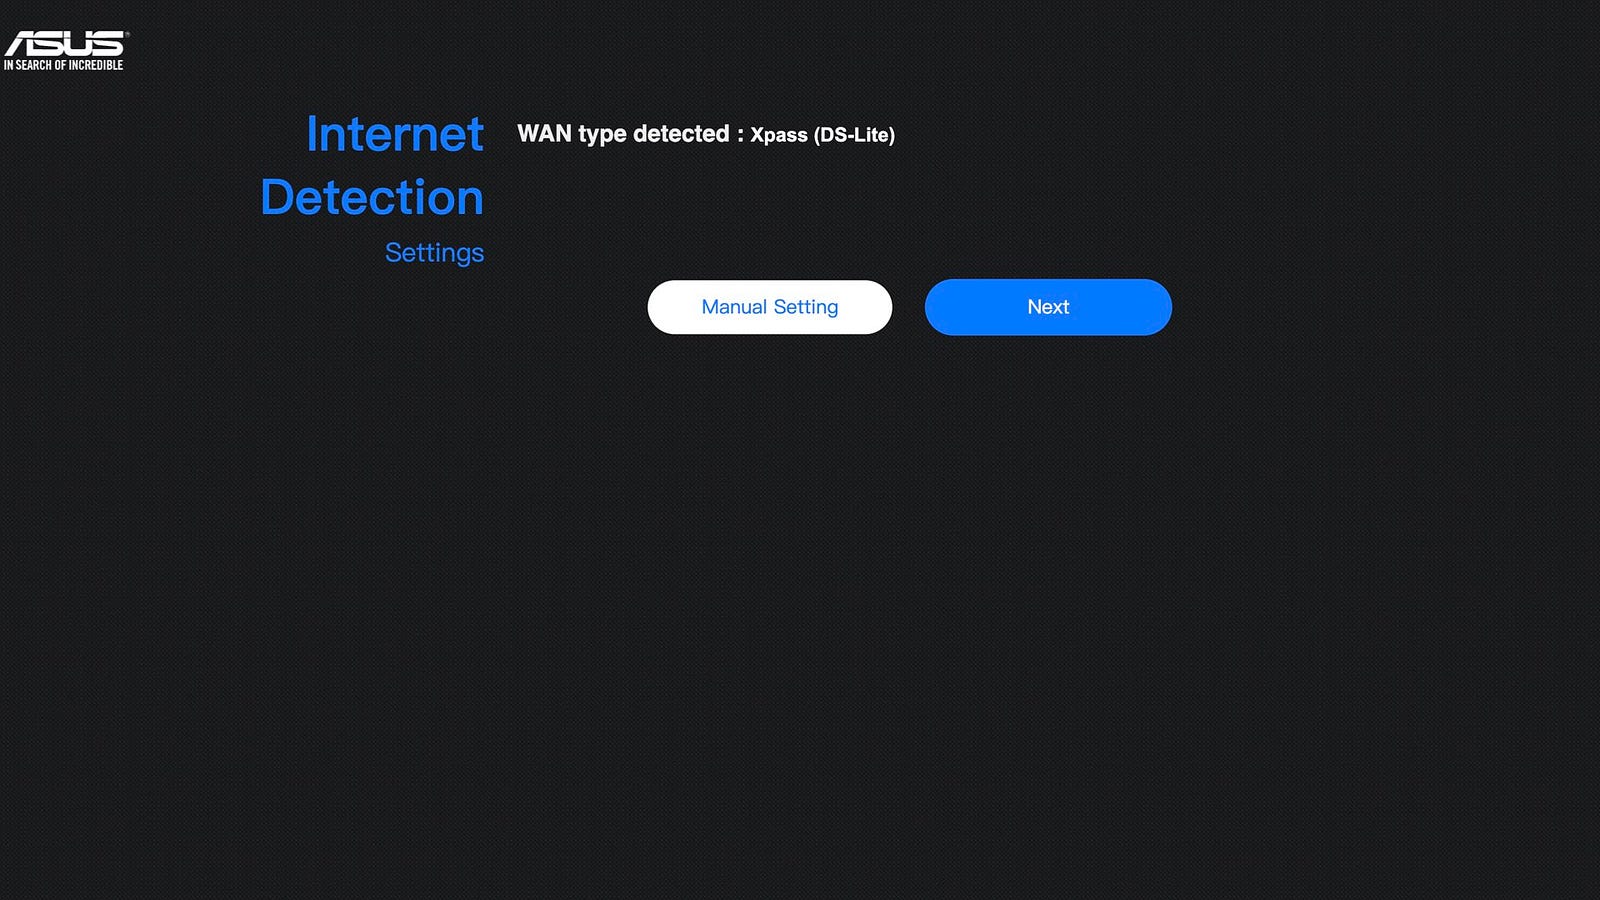Proceed with the blue Next button

[x=1048, y=307]
